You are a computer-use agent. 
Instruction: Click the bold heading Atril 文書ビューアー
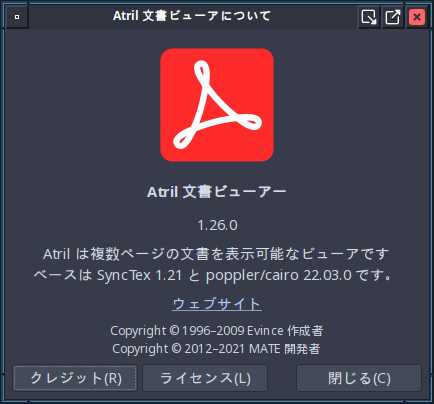pyautogui.click(x=217, y=192)
